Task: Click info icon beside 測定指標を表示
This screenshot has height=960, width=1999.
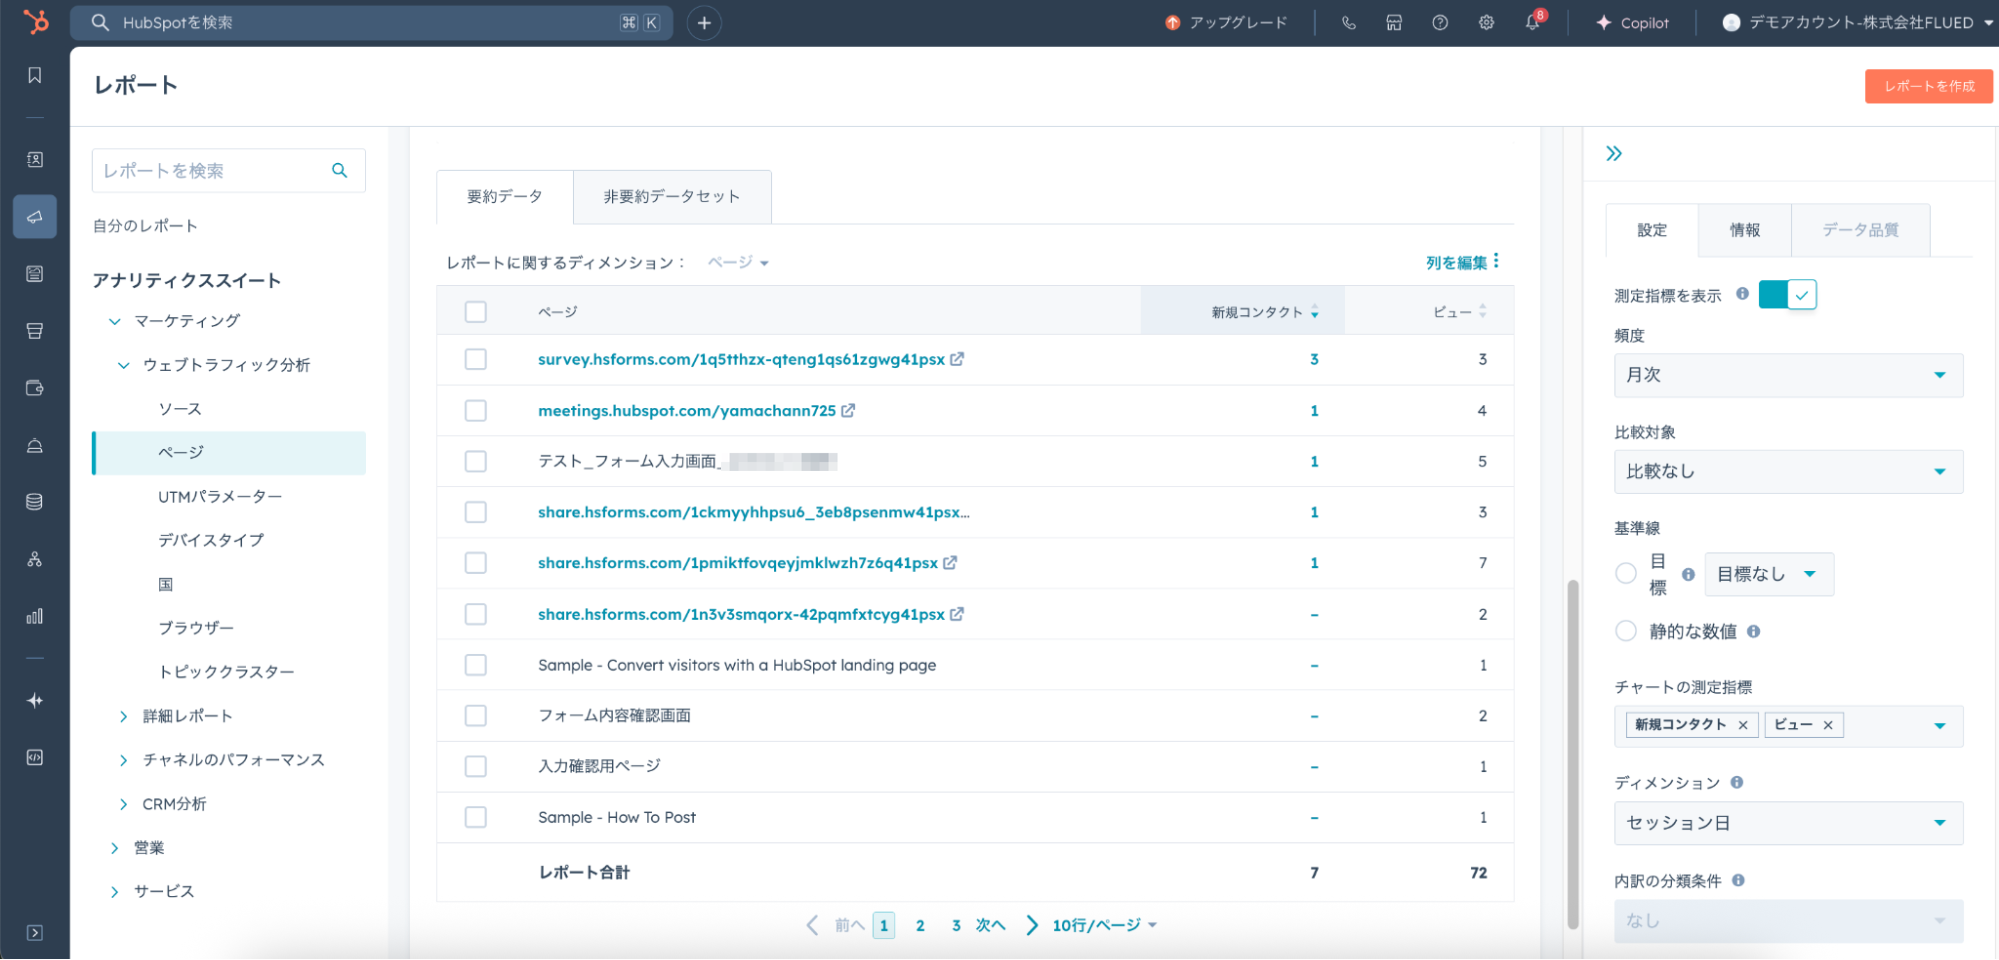Action: coord(1742,294)
